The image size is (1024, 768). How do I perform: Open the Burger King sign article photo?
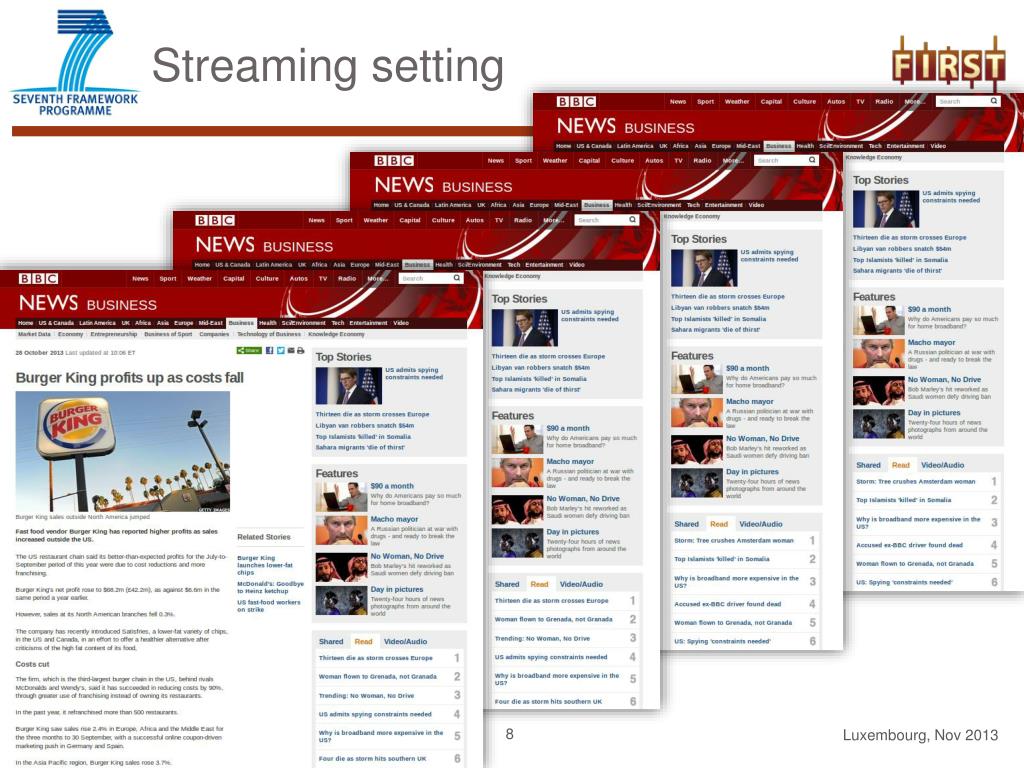click(x=123, y=451)
